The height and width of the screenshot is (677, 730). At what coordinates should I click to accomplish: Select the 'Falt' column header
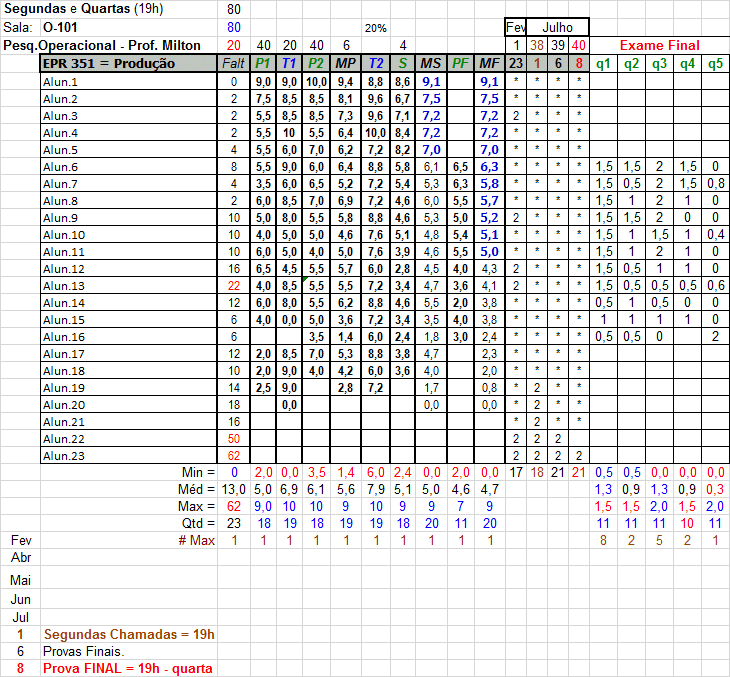pos(233,64)
